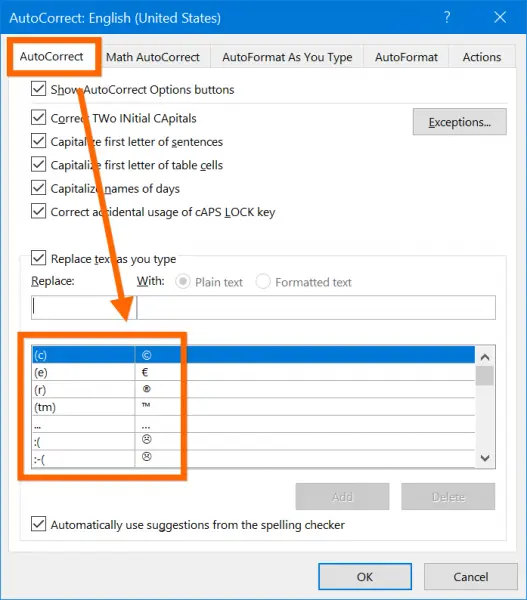Switch to the Math AutoCorrect tab
The height and width of the screenshot is (600, 527).
click(x=153, y=57)
